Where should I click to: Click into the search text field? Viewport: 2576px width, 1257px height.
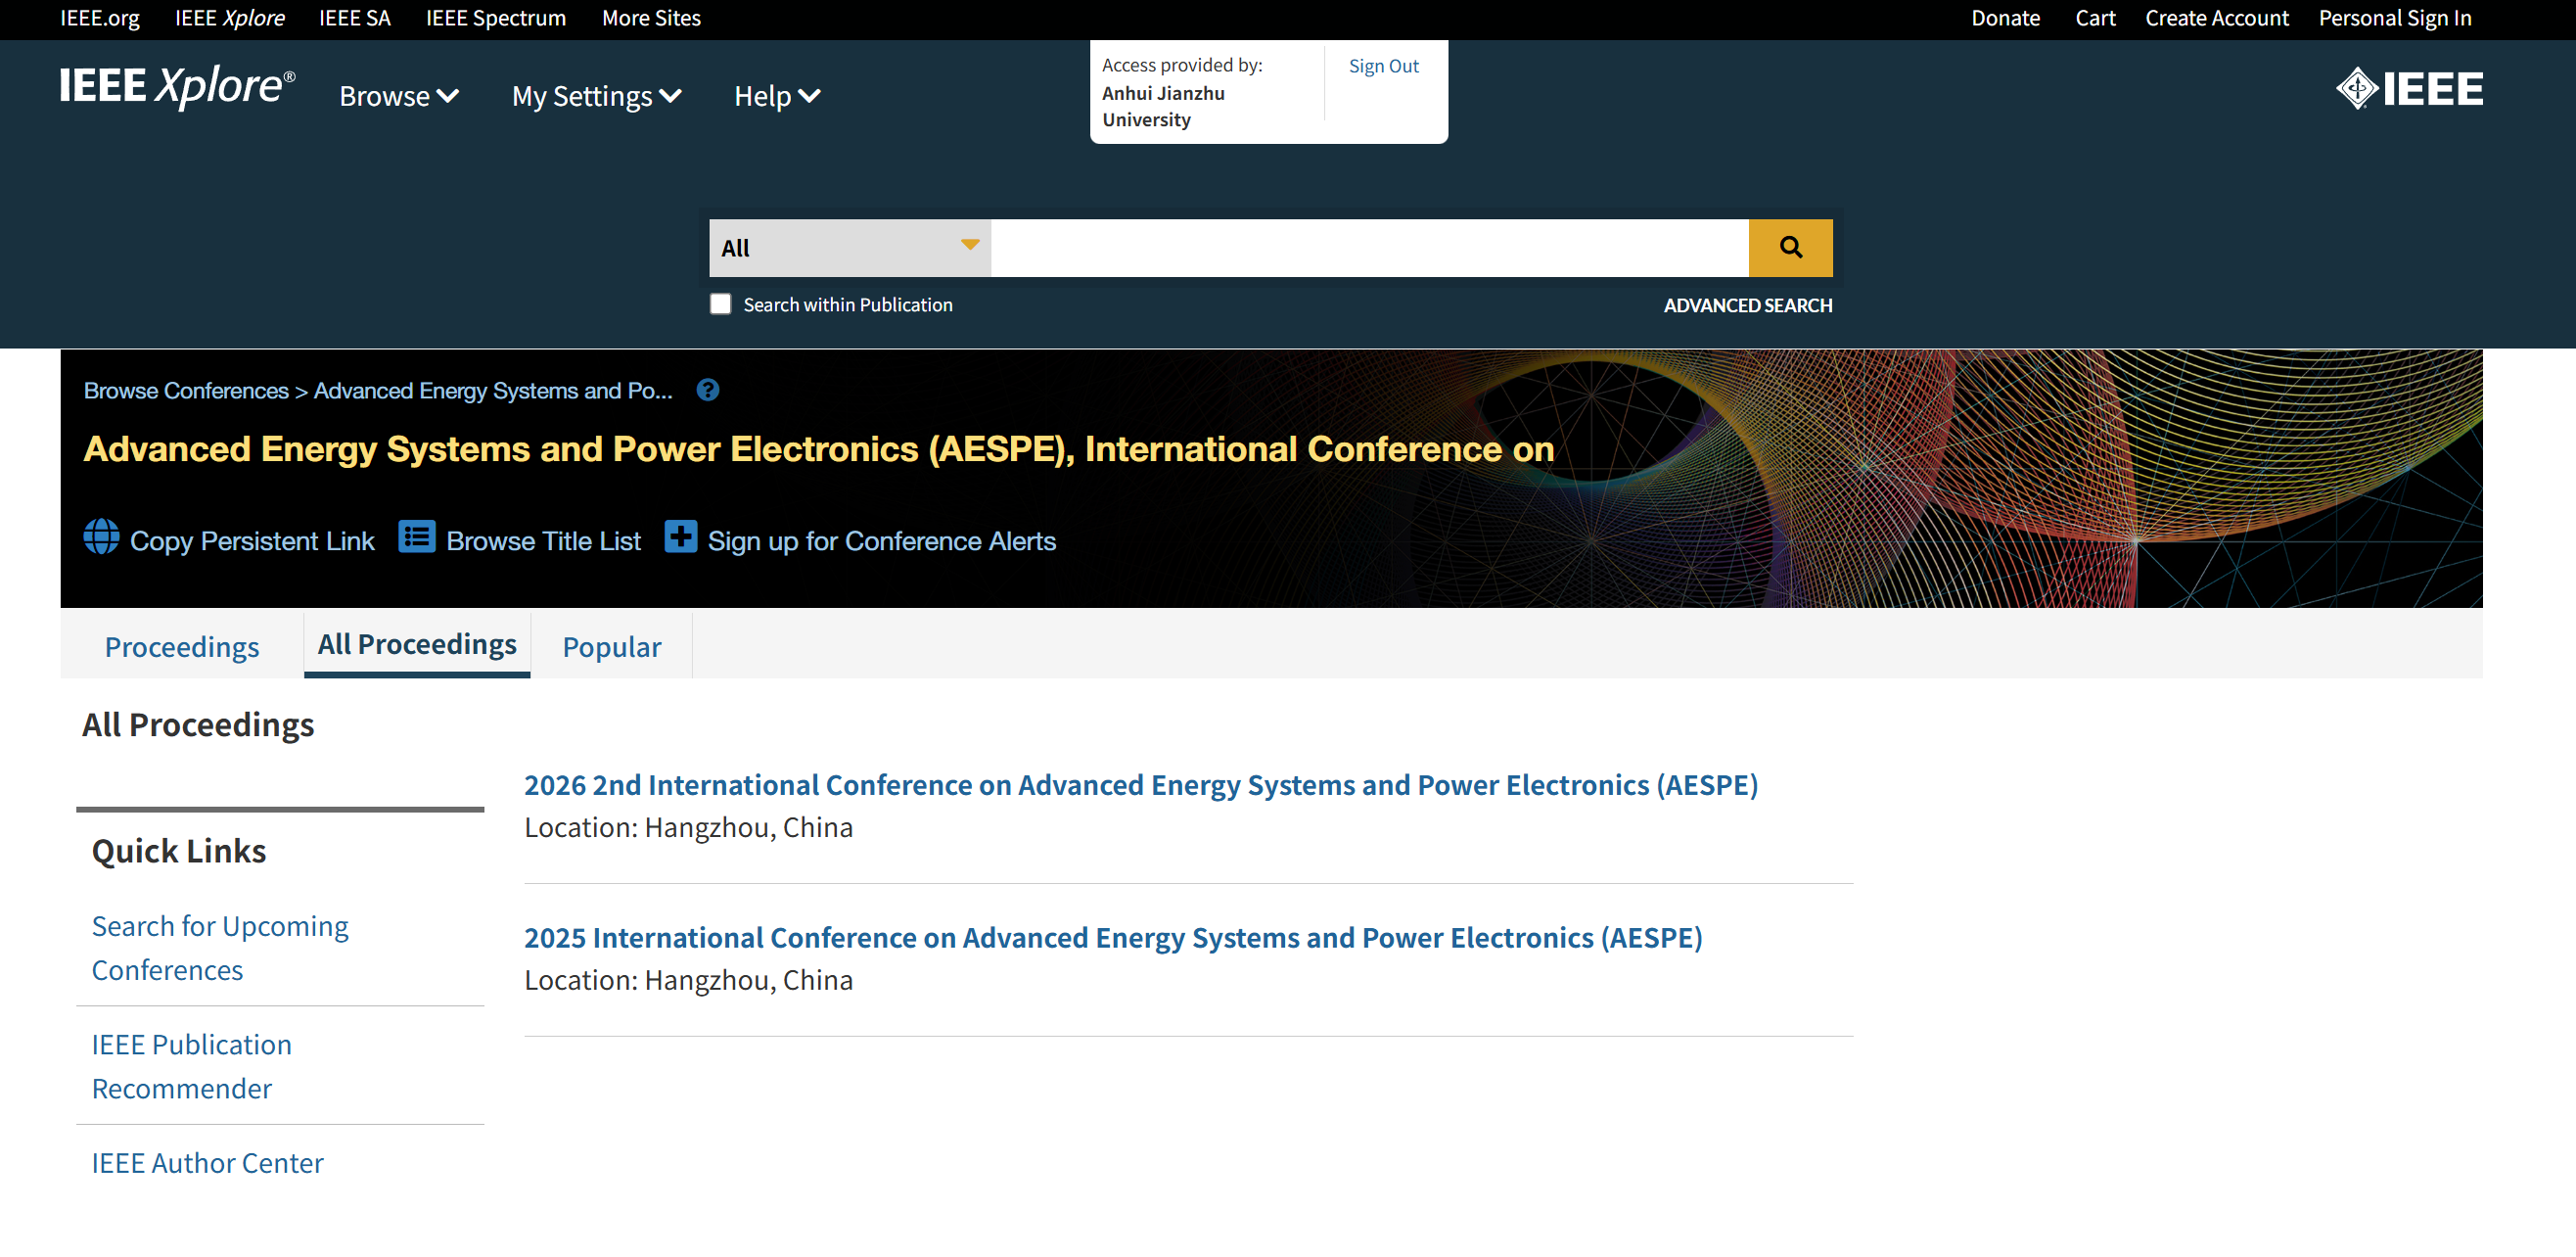[1369, 247]
